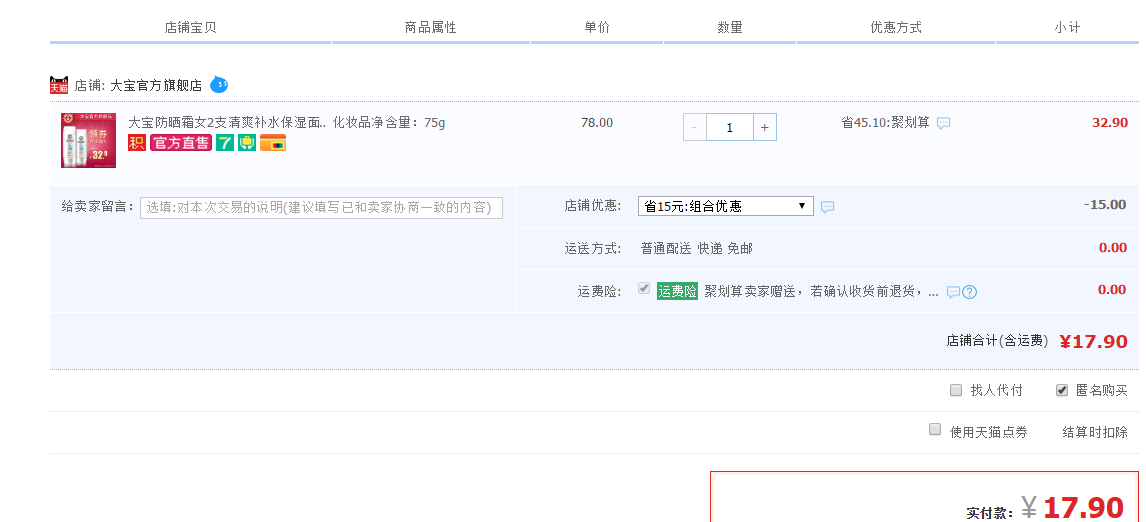
Task: Click the quantity input field
Action: coord(729,127)
